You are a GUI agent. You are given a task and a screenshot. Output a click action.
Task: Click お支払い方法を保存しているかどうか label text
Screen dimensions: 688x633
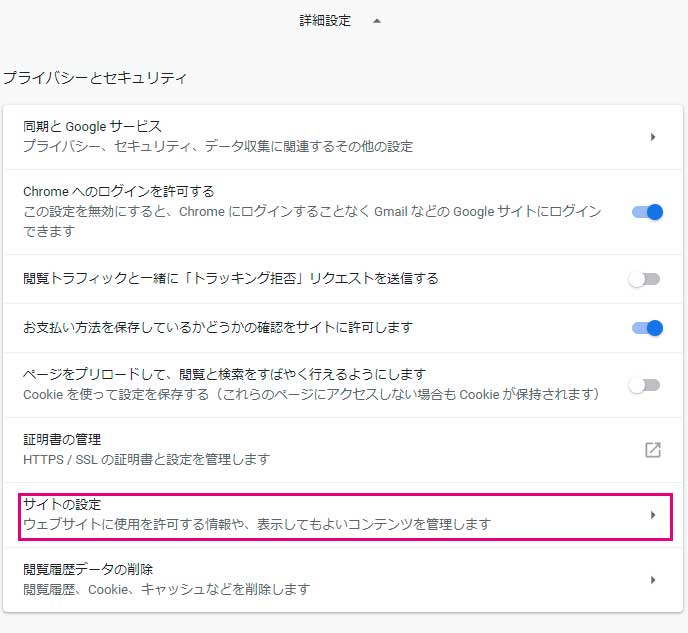click(218, 328)
